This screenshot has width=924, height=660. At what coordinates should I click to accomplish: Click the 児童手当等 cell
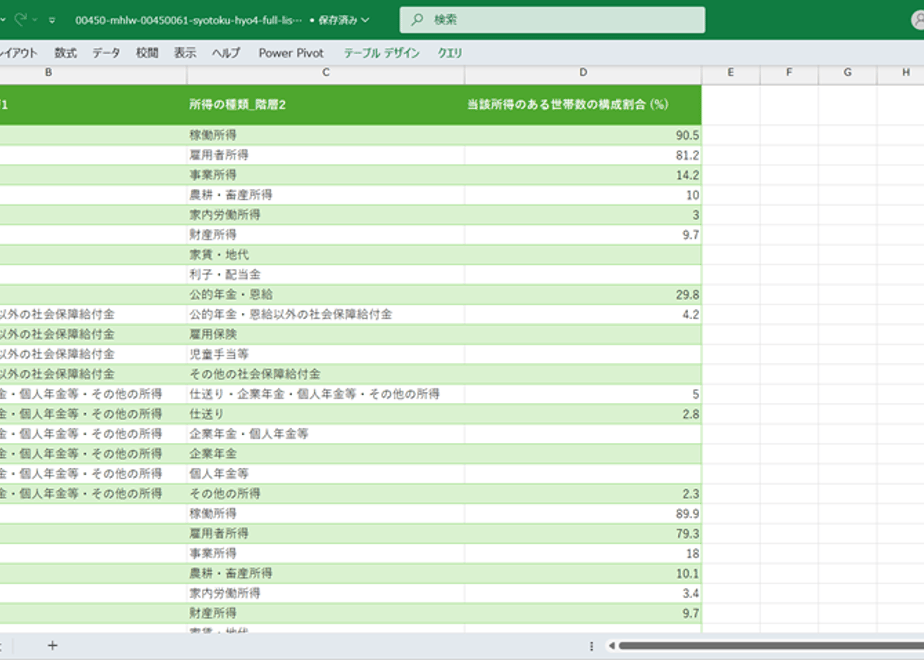tap(326, 354)
